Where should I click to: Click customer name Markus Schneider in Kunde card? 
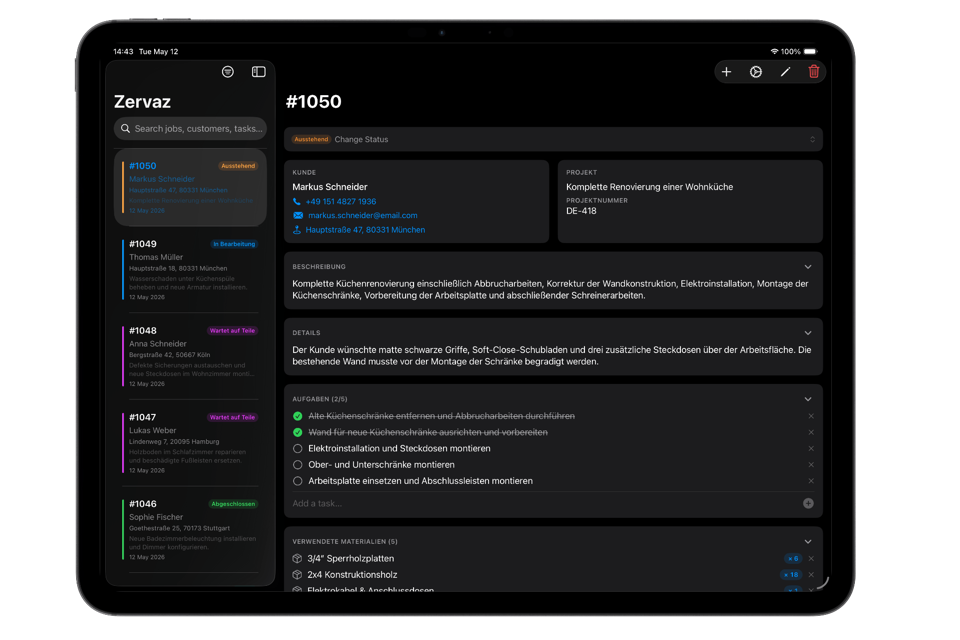point(329,187)
